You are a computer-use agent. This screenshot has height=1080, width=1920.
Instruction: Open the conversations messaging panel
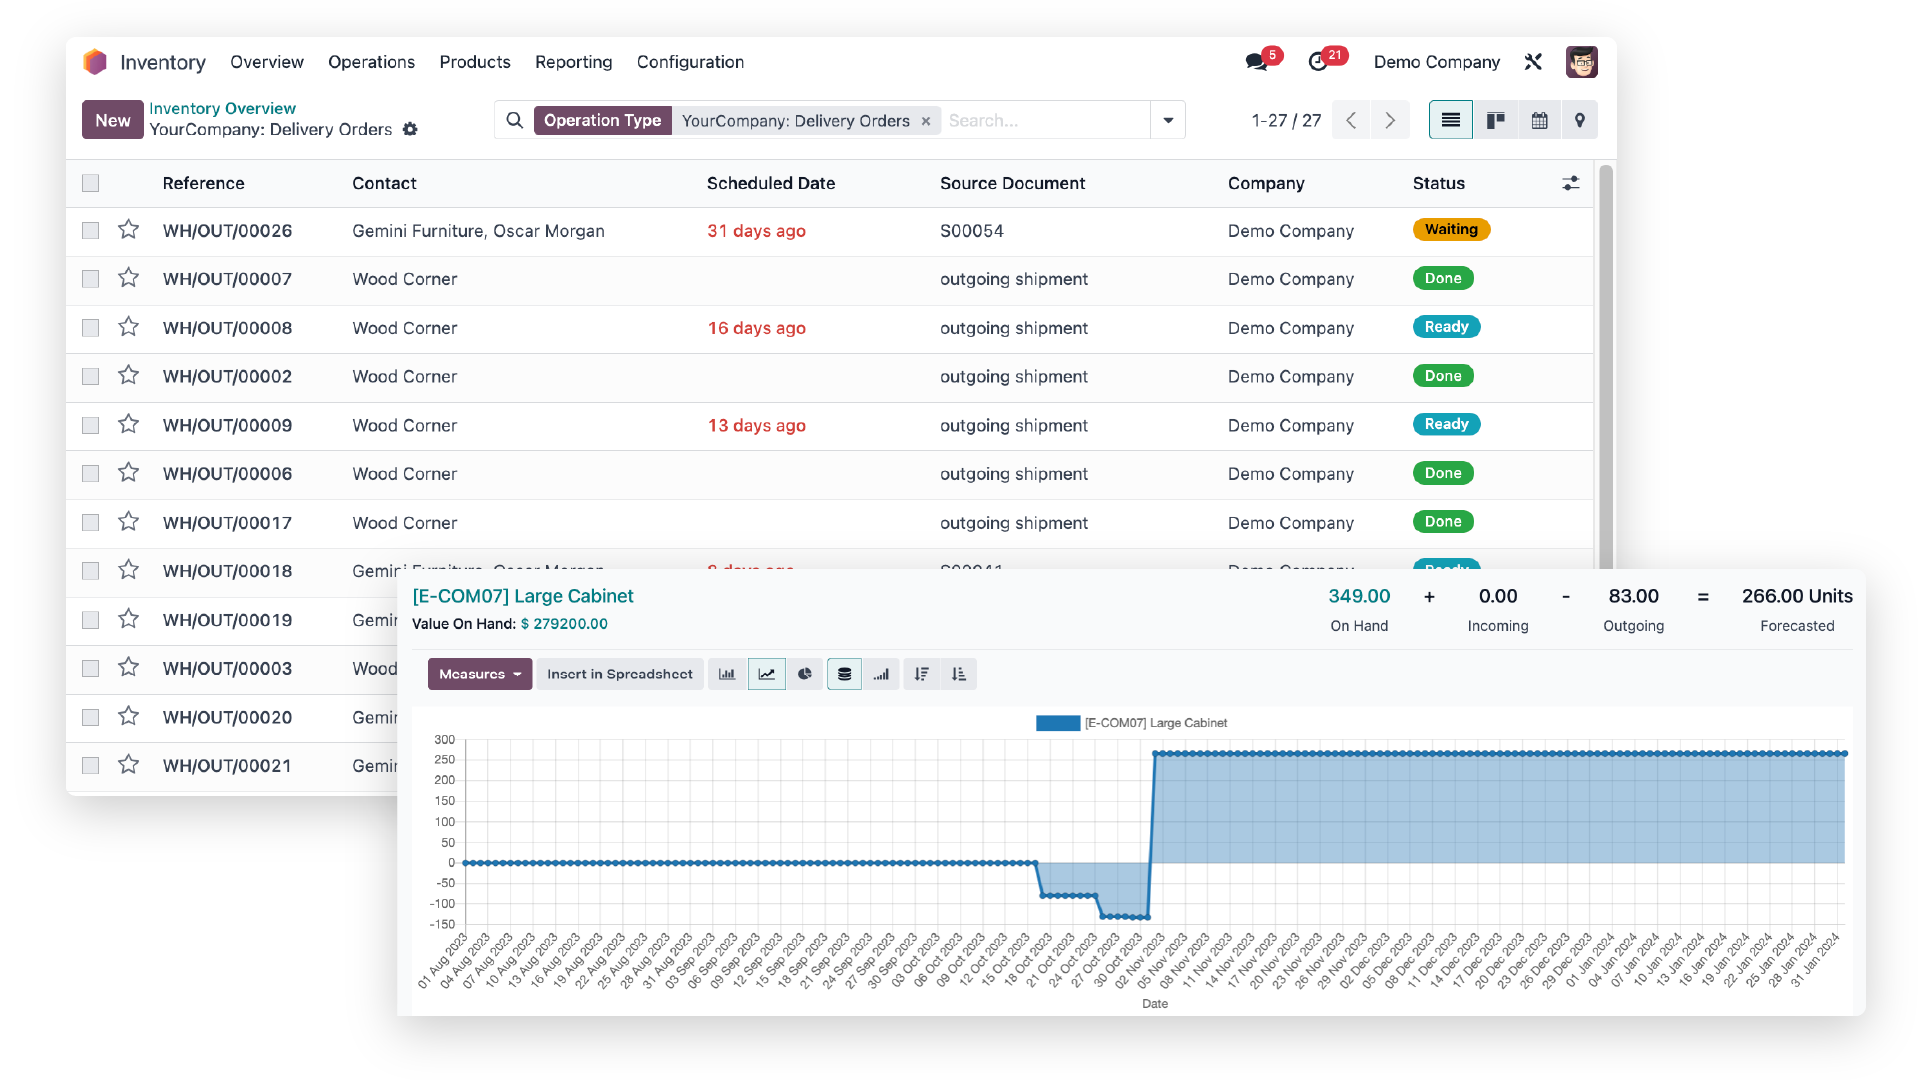[x=1258, y=61]
